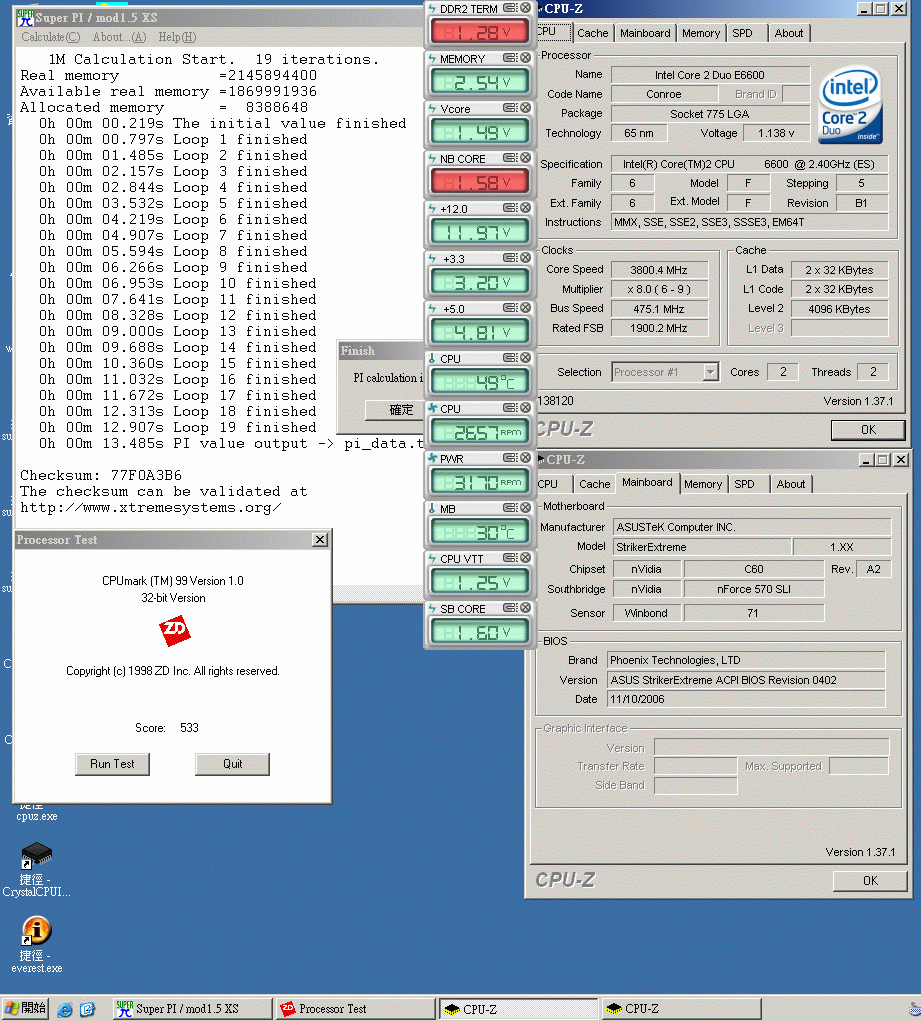Click Quit in Processor Test dialog

pyautogui.click(x=232, y=764)
